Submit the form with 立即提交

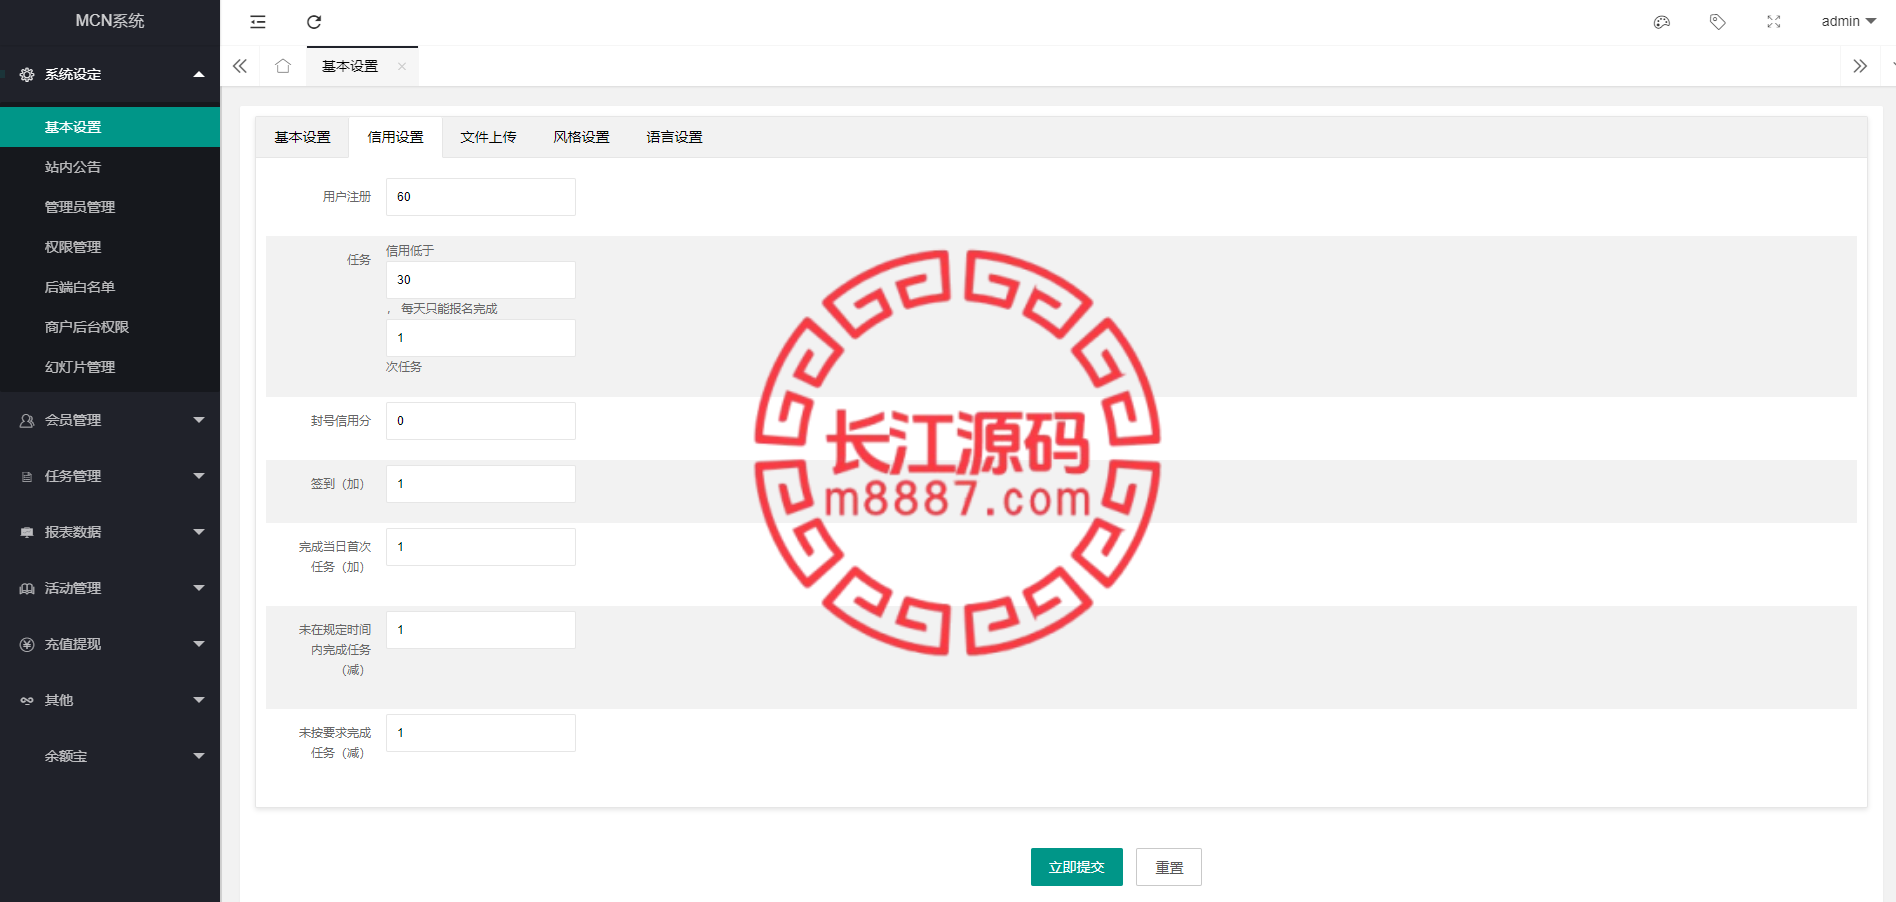click(1076, 867)
